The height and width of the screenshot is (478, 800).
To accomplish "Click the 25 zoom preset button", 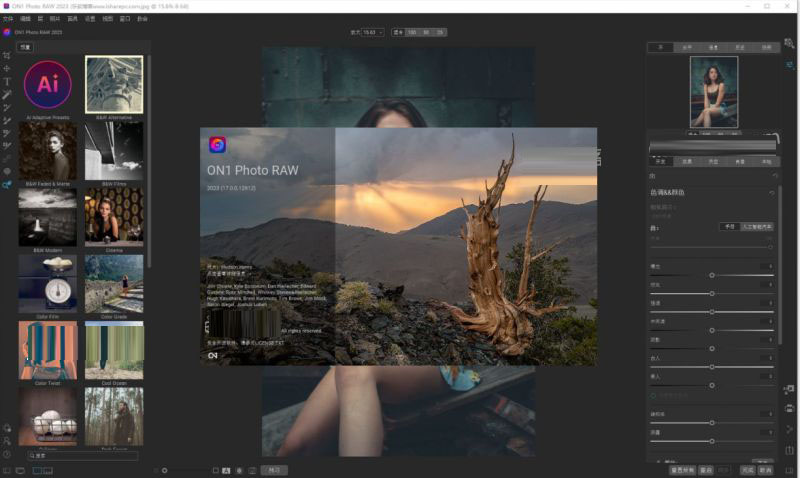I will 440,32.
